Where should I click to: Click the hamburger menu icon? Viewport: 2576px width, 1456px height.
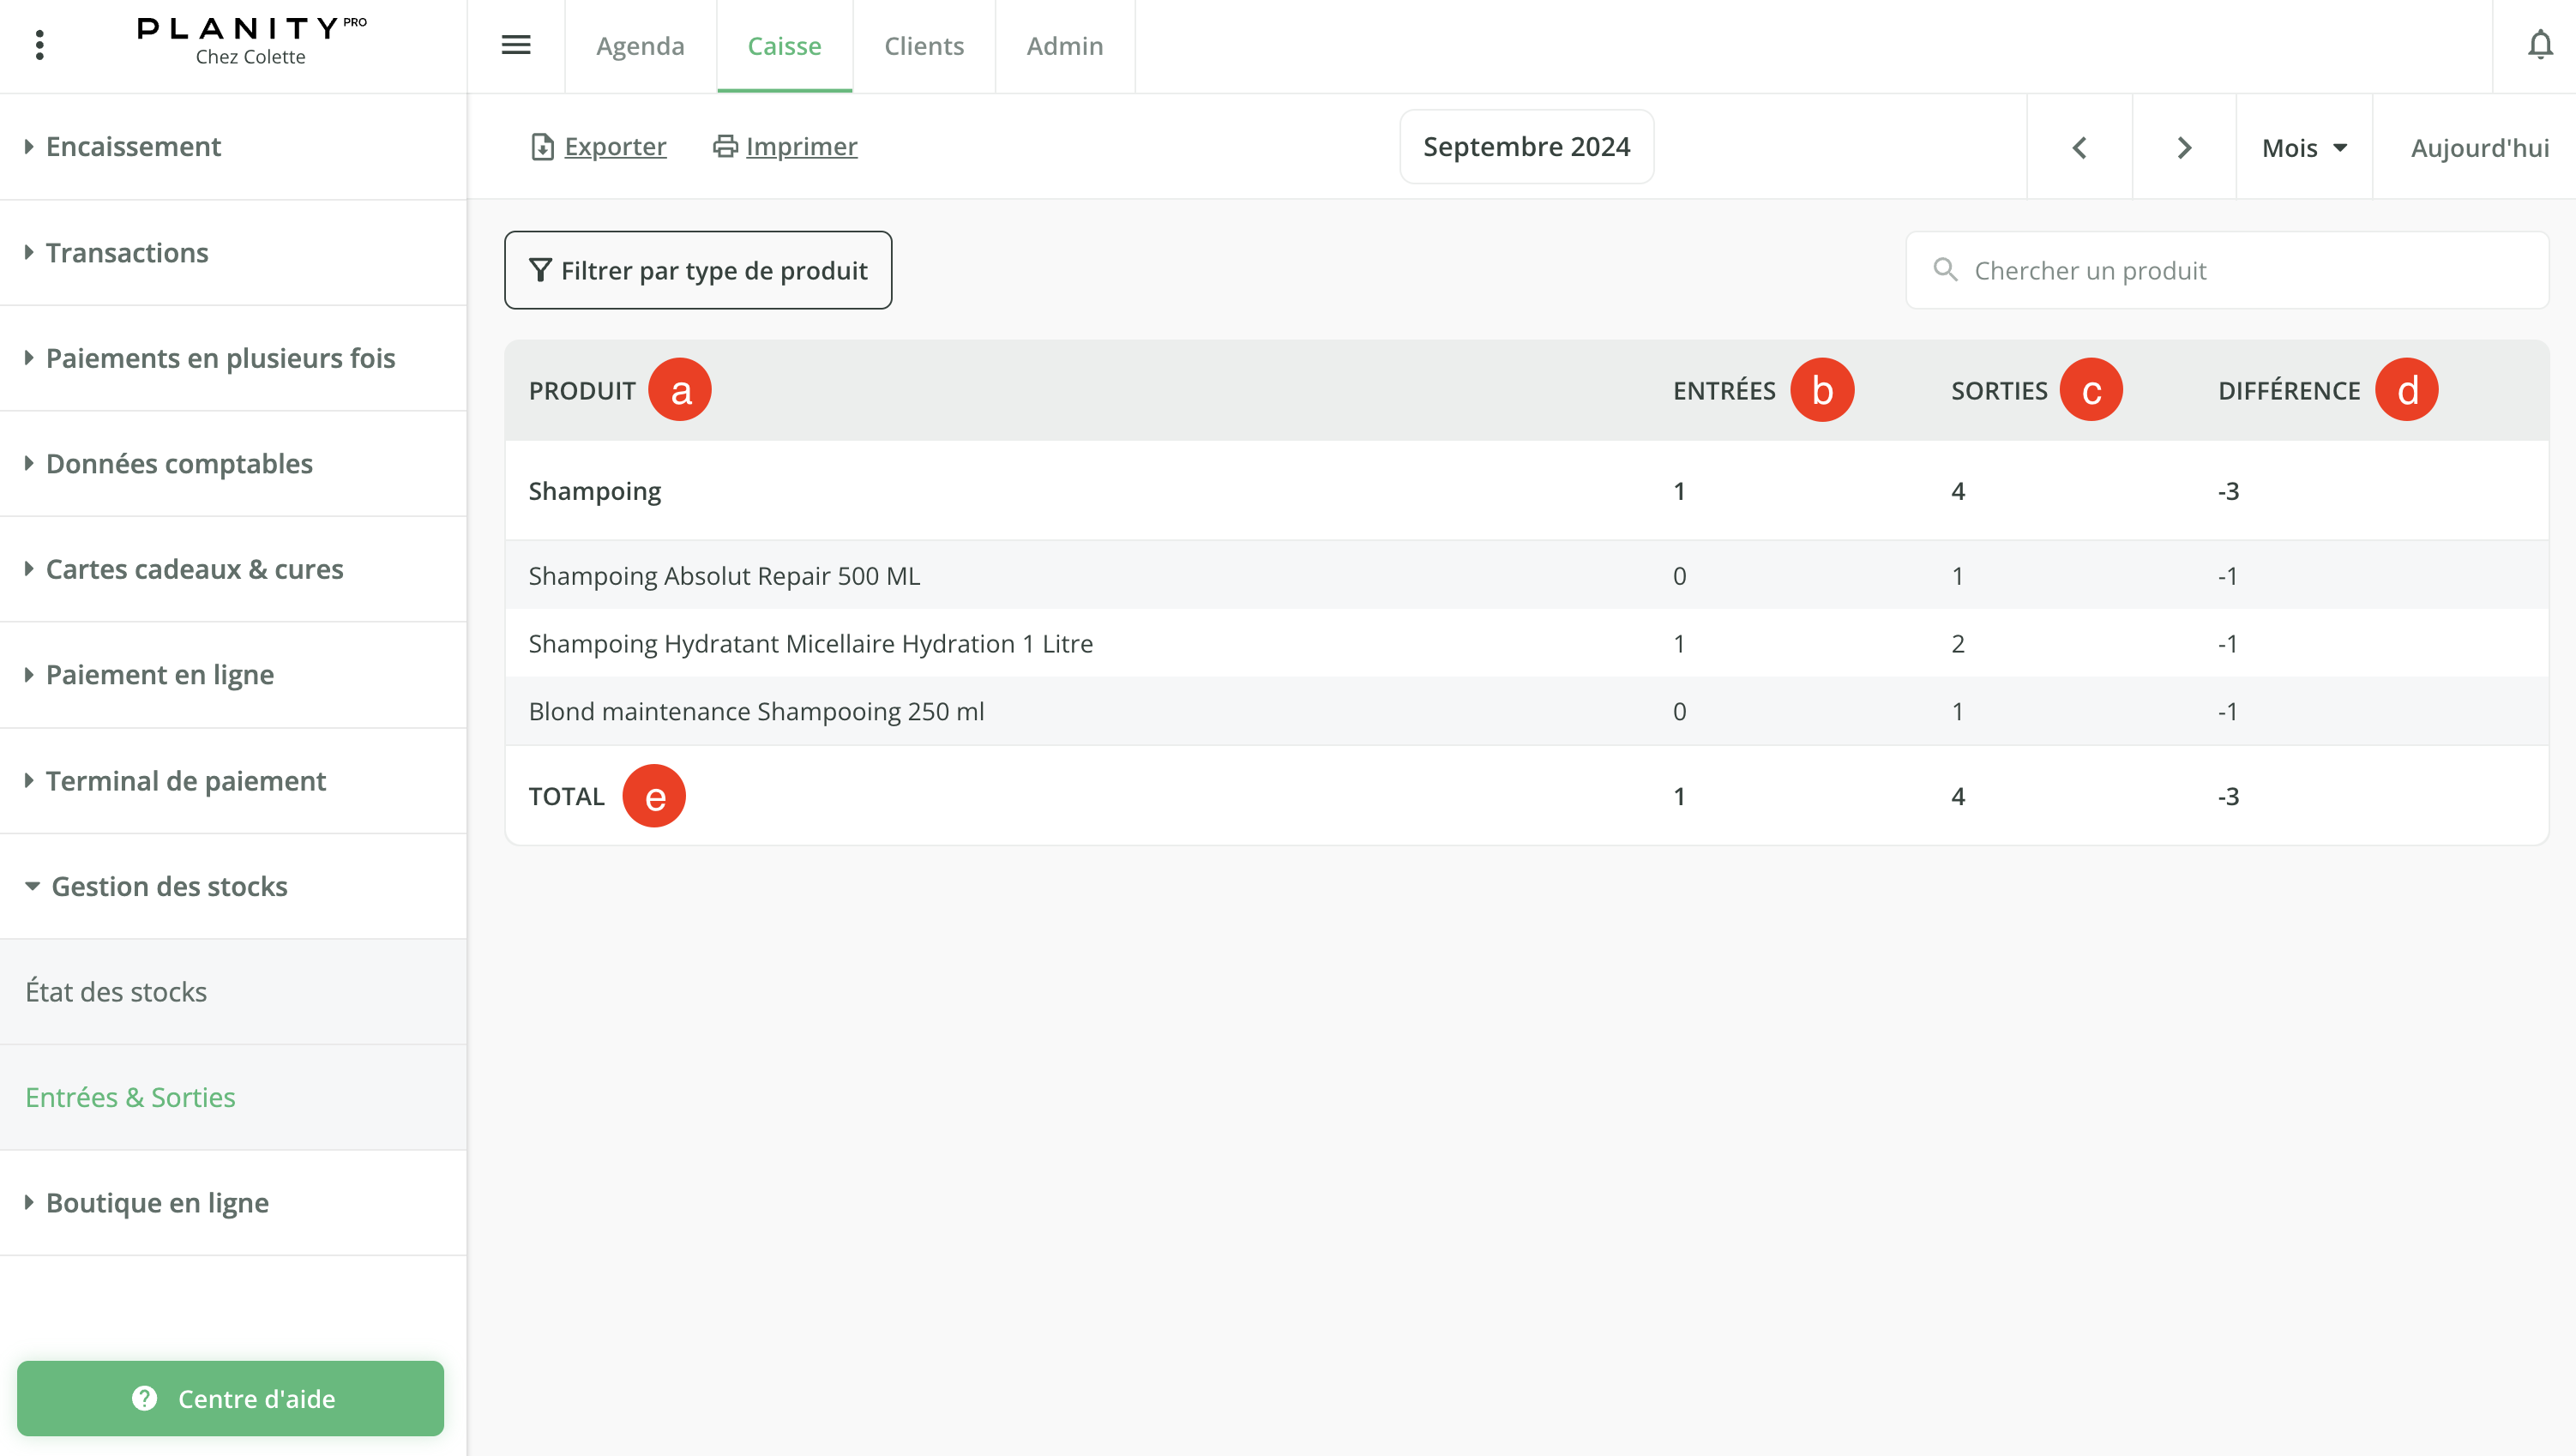516,45
